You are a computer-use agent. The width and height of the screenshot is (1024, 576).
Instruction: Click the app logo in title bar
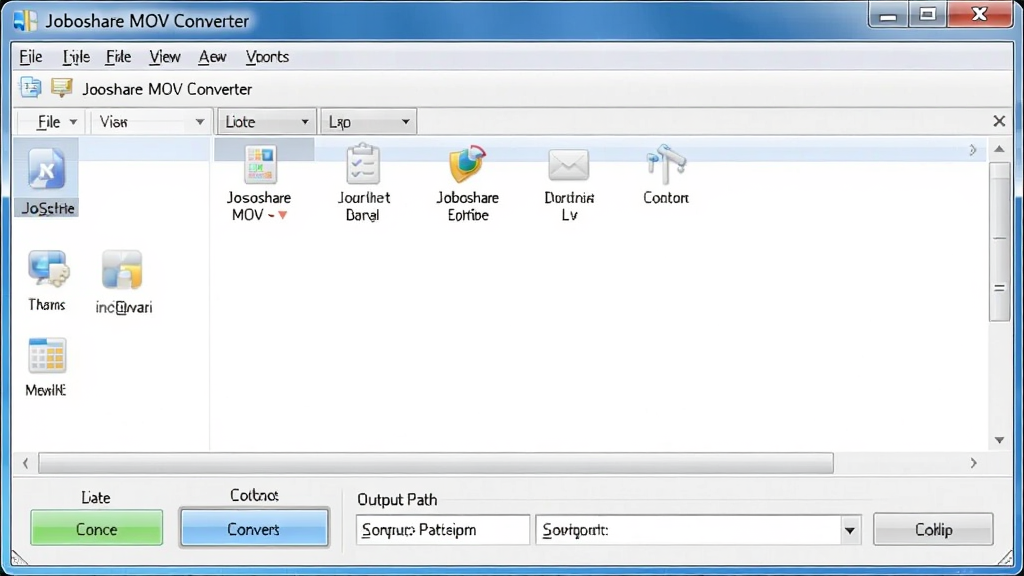(x=25, y=21)
